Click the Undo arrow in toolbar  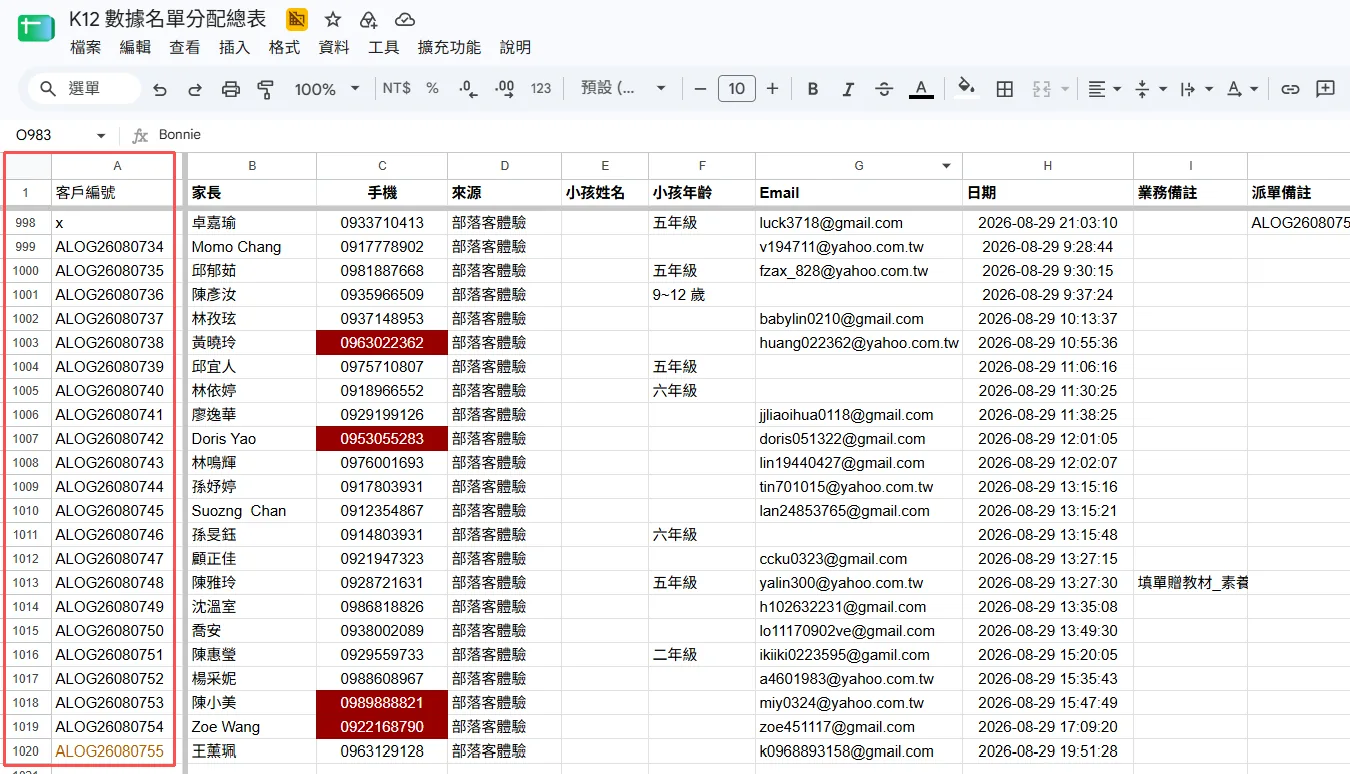(x=160, y=89)
